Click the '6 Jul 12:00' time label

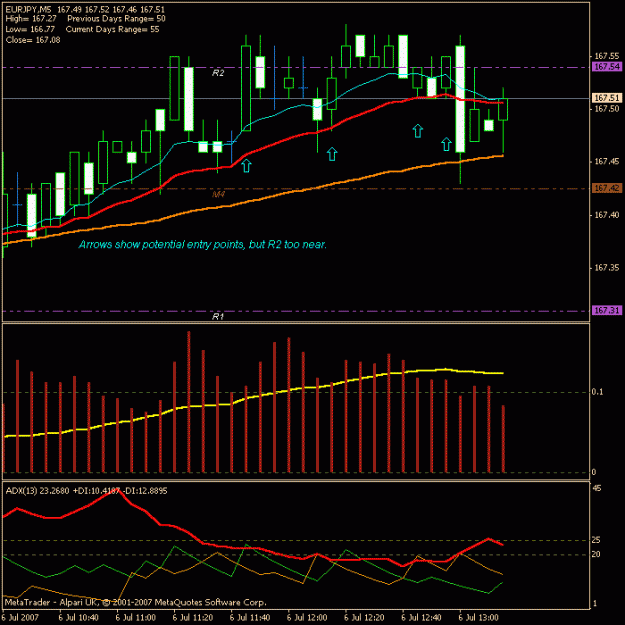pos(307,618)
